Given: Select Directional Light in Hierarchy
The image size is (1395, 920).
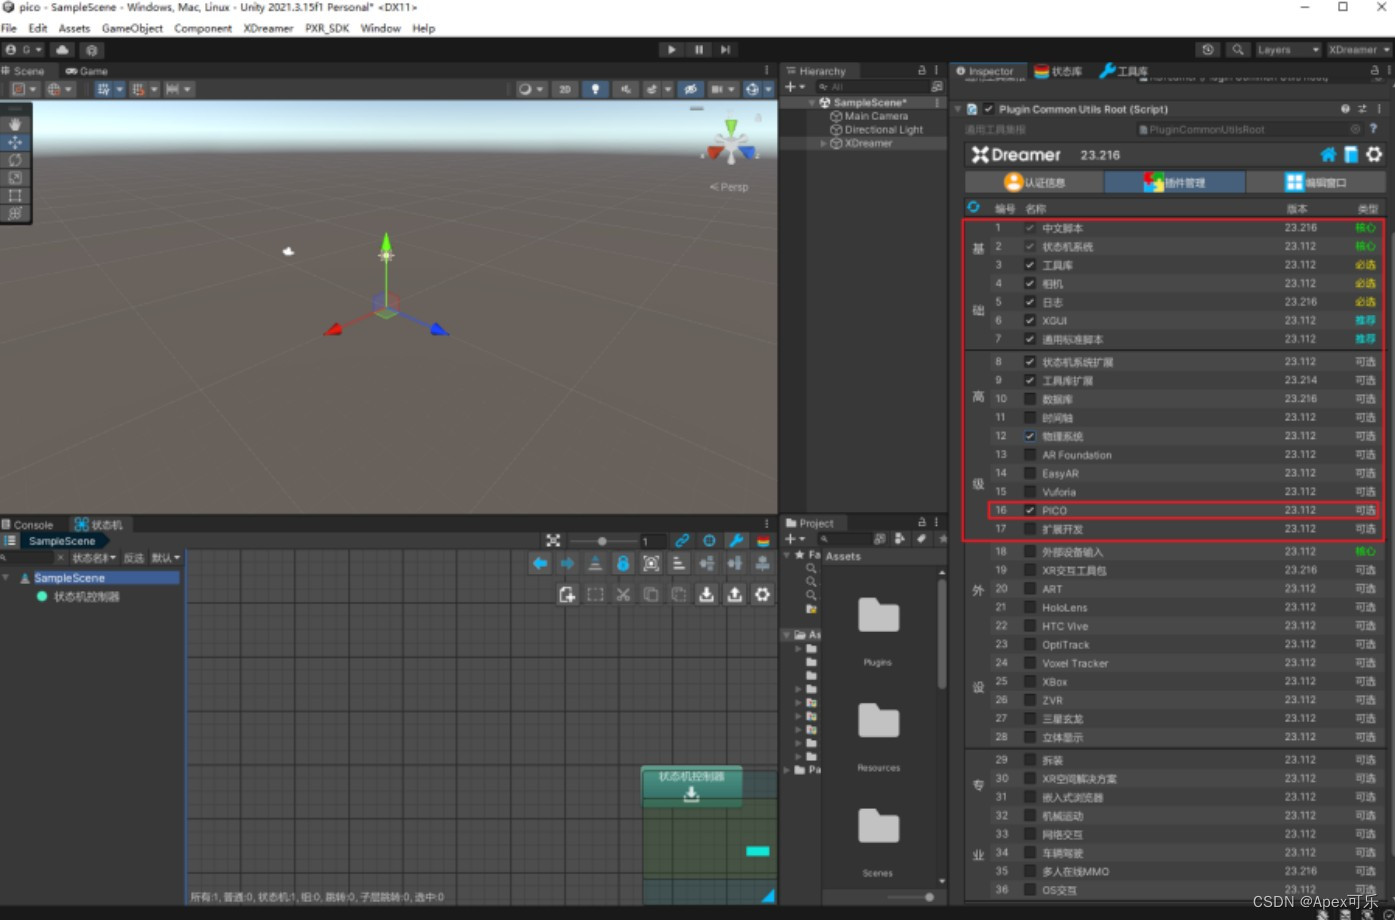Looking at the screenshot, I should pos(877,130).
